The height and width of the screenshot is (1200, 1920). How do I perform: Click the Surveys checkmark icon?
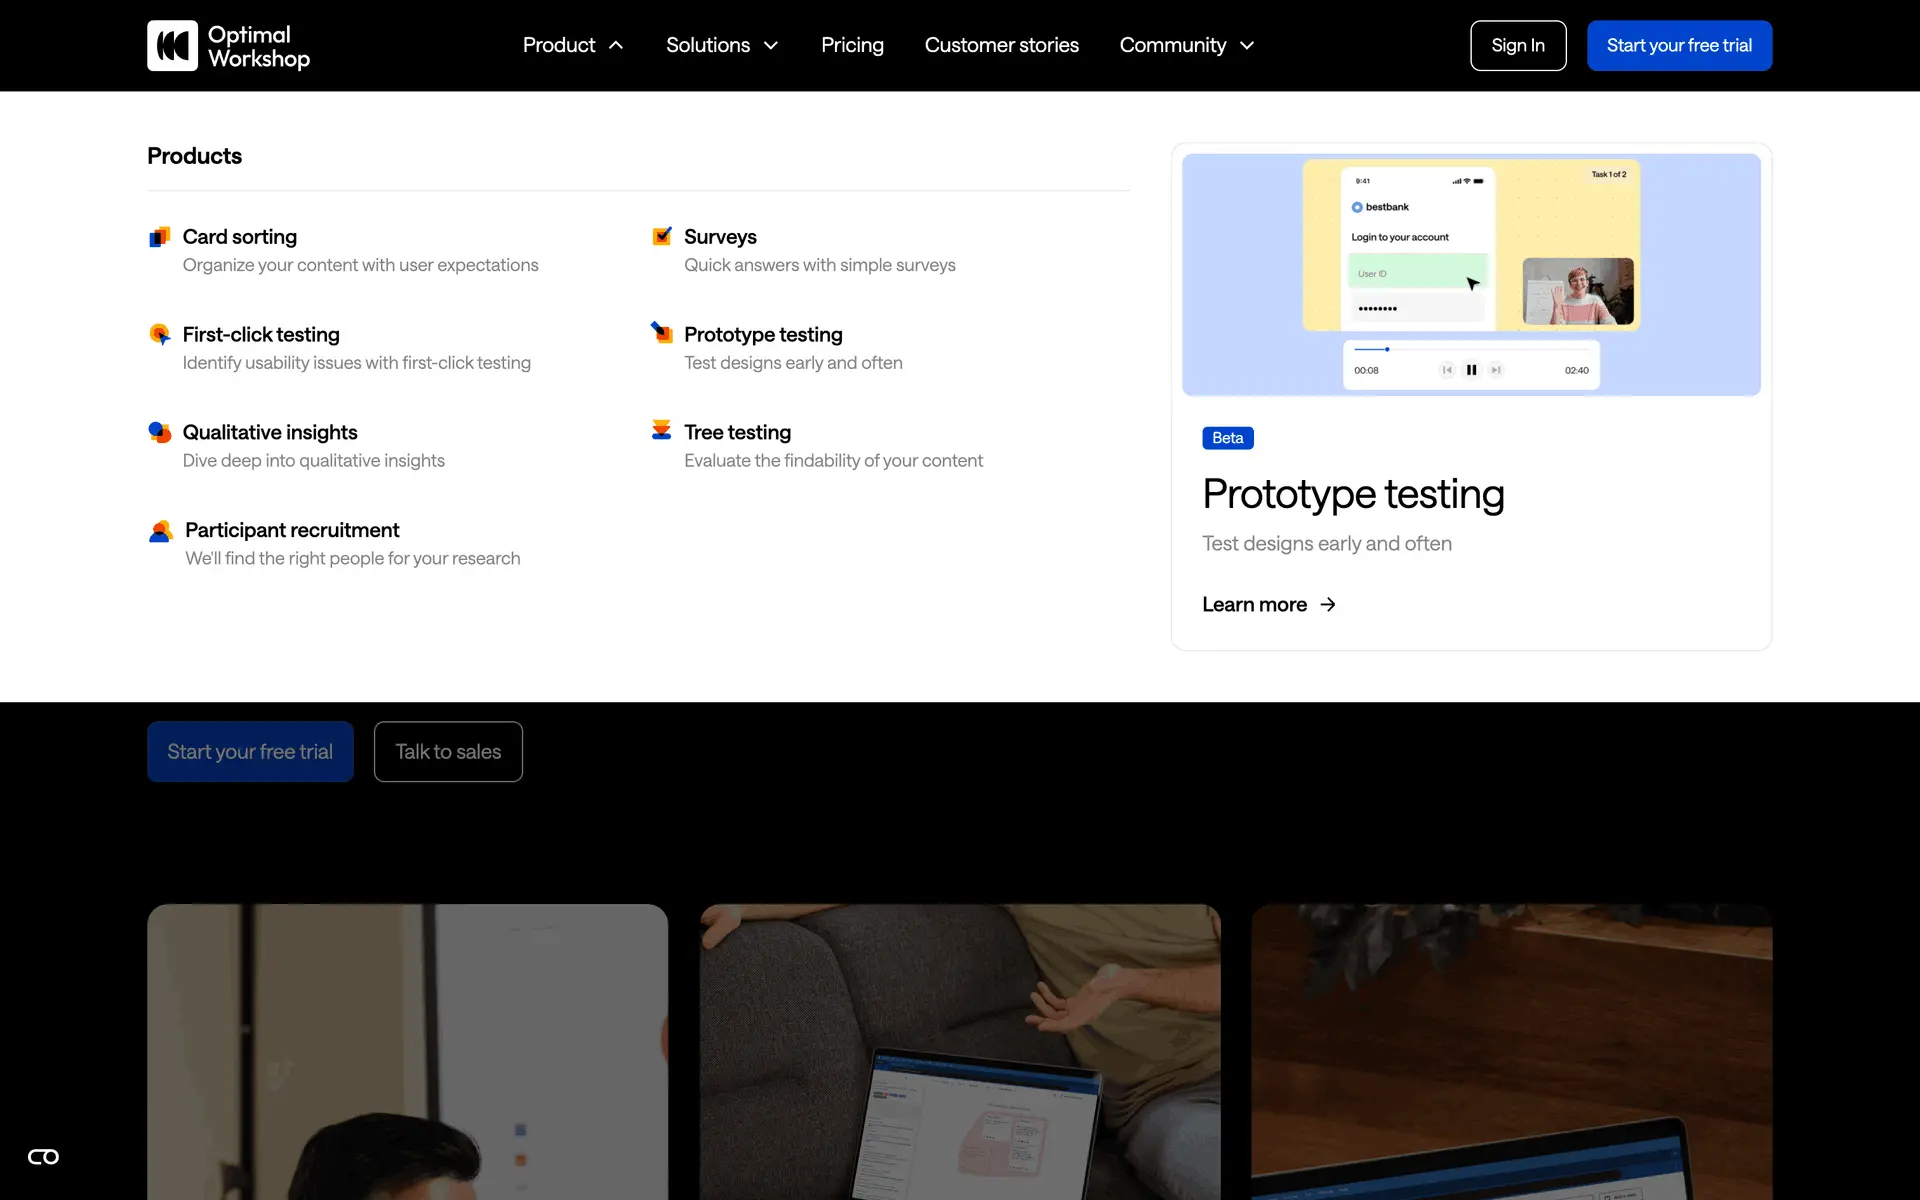pyautogui.click(x=661, y=236)
